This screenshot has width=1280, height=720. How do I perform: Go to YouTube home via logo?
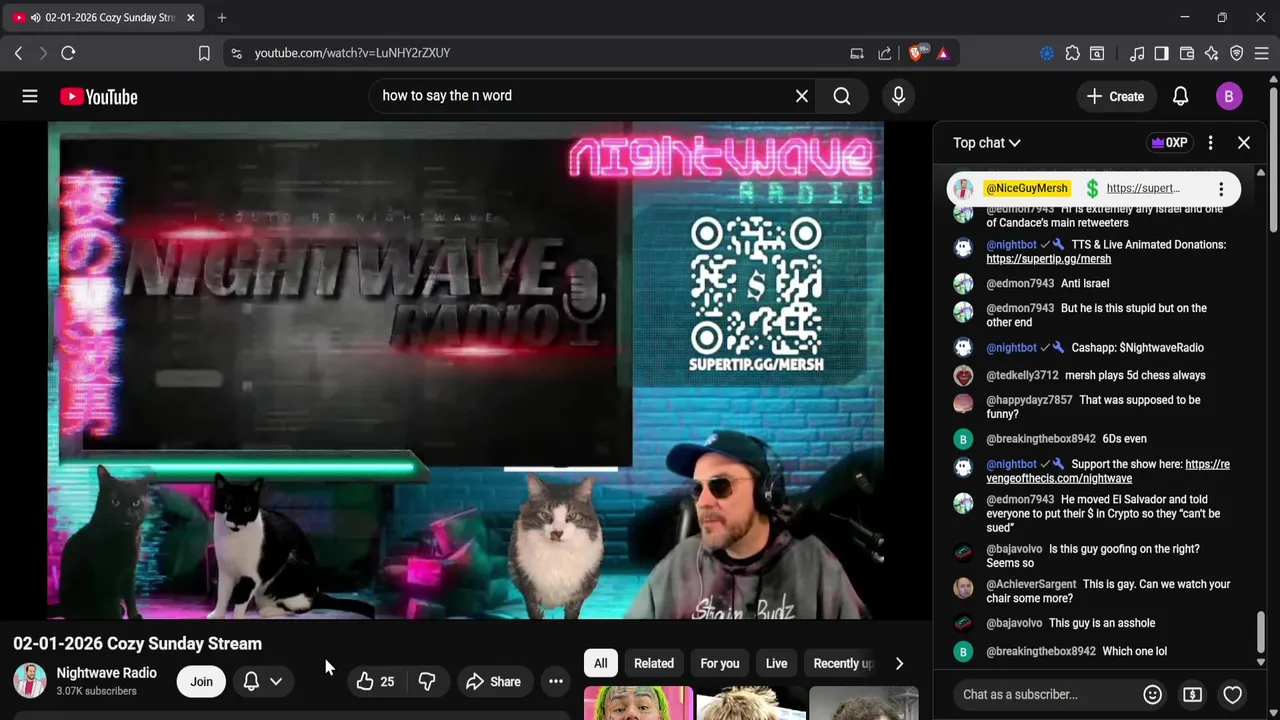tap(98, 96)
